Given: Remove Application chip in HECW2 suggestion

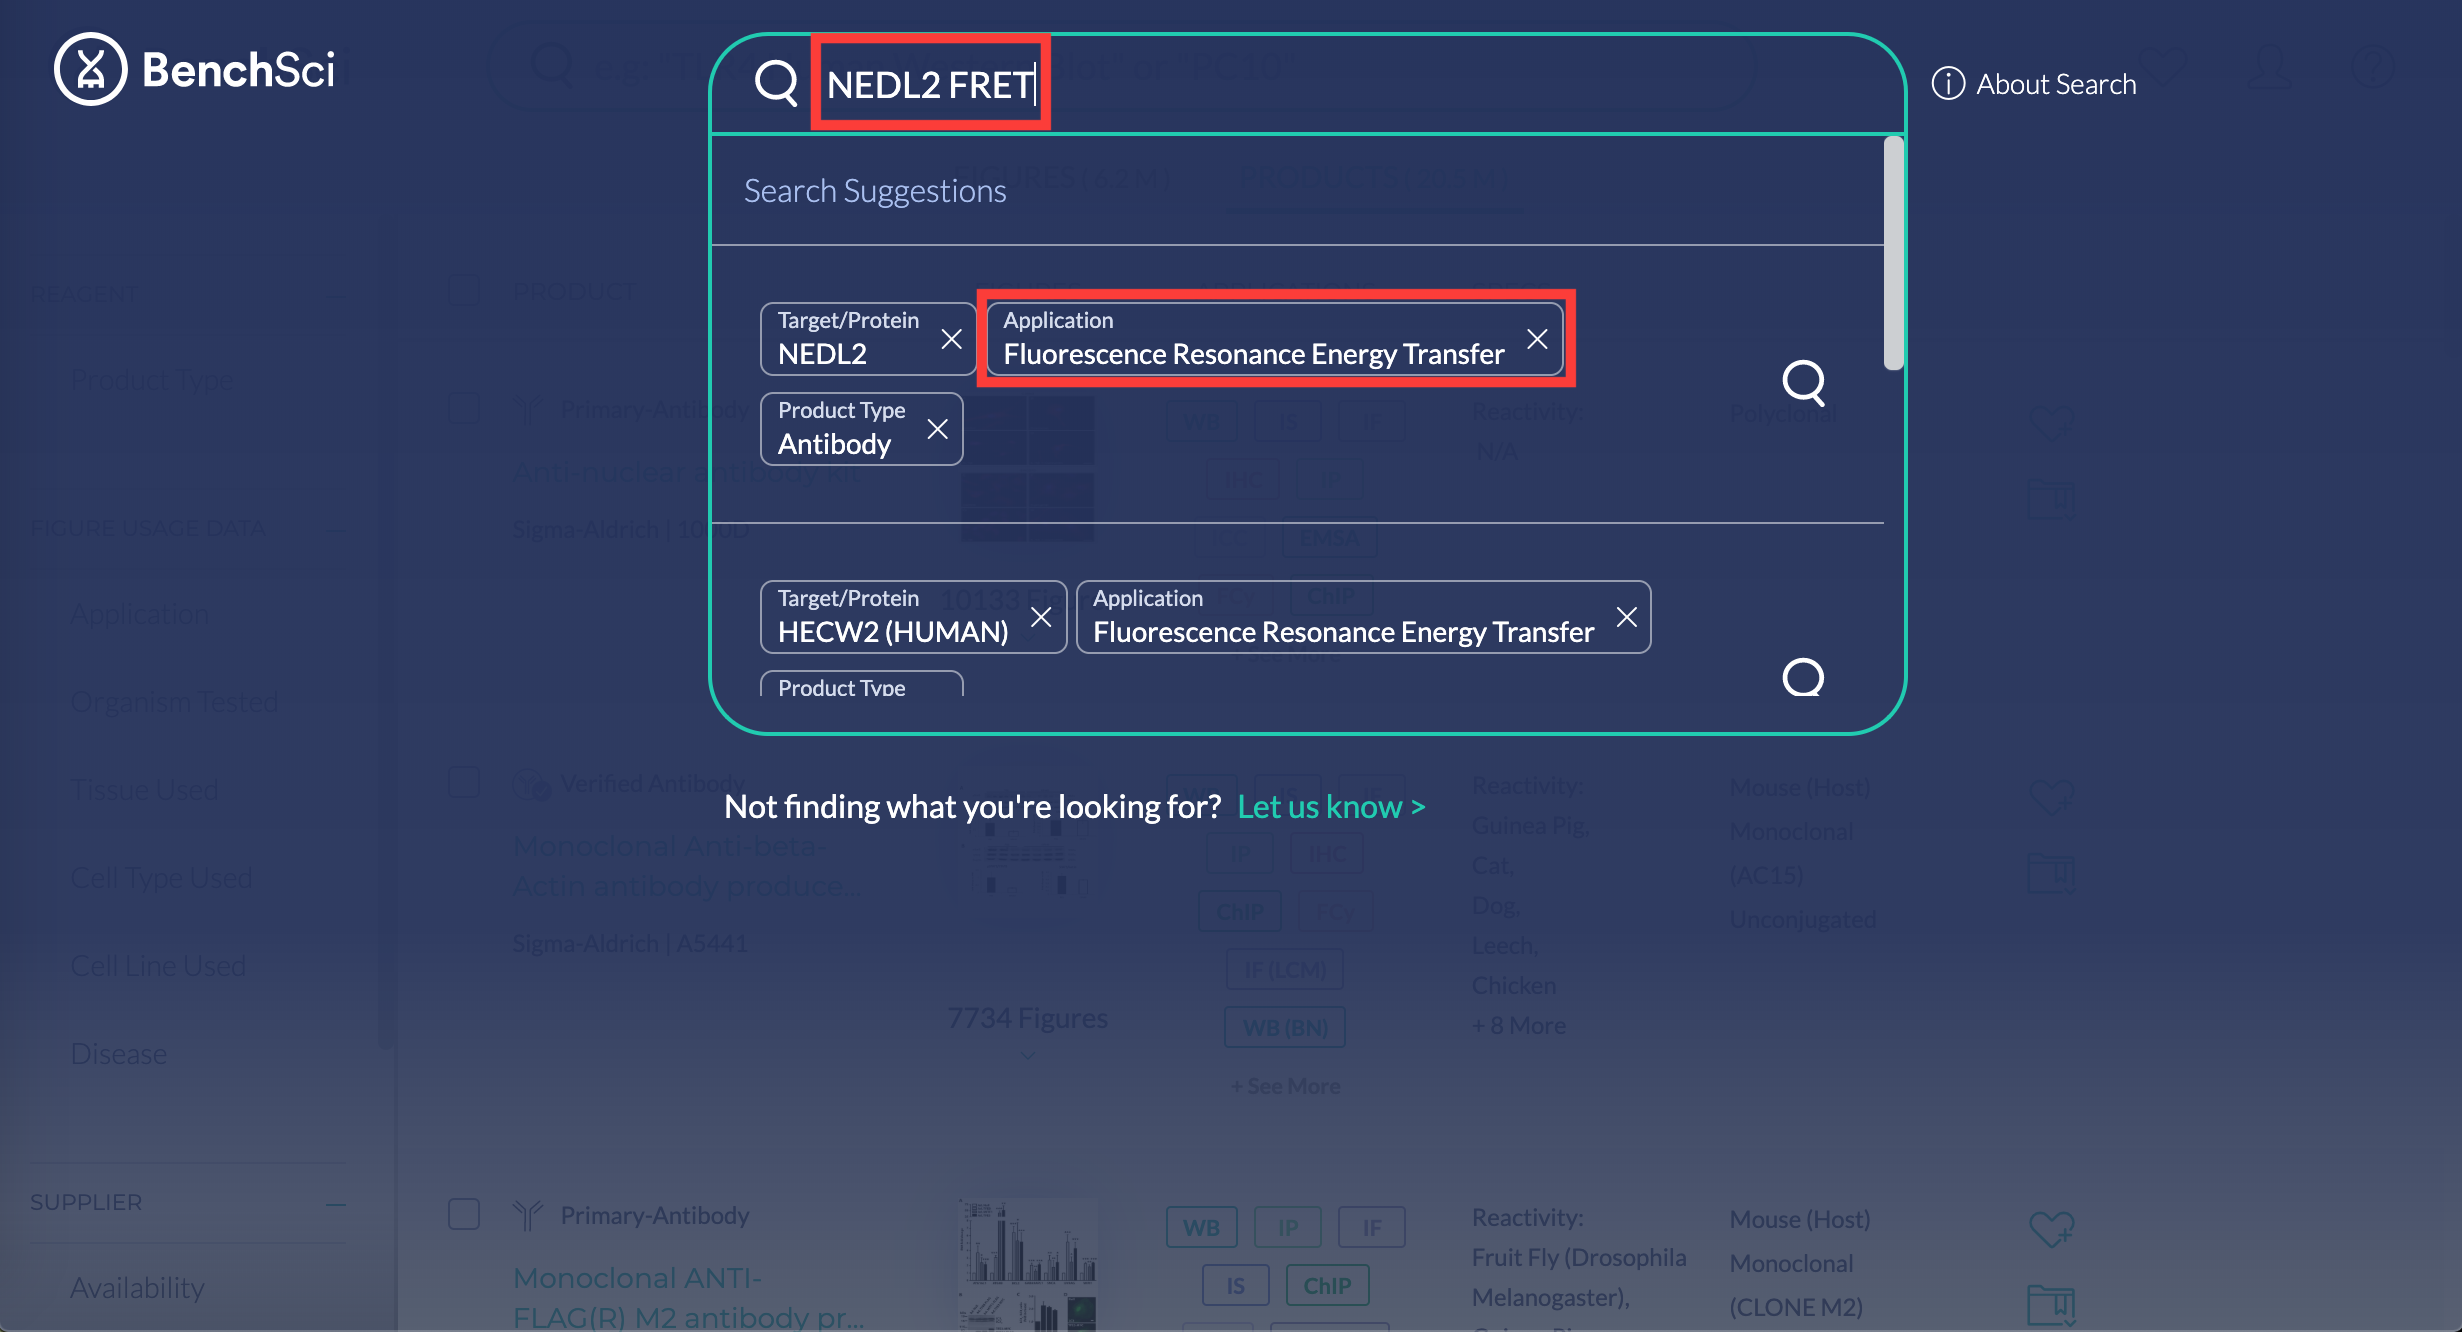Looking at the screenshot, I should coord(1627,617).
